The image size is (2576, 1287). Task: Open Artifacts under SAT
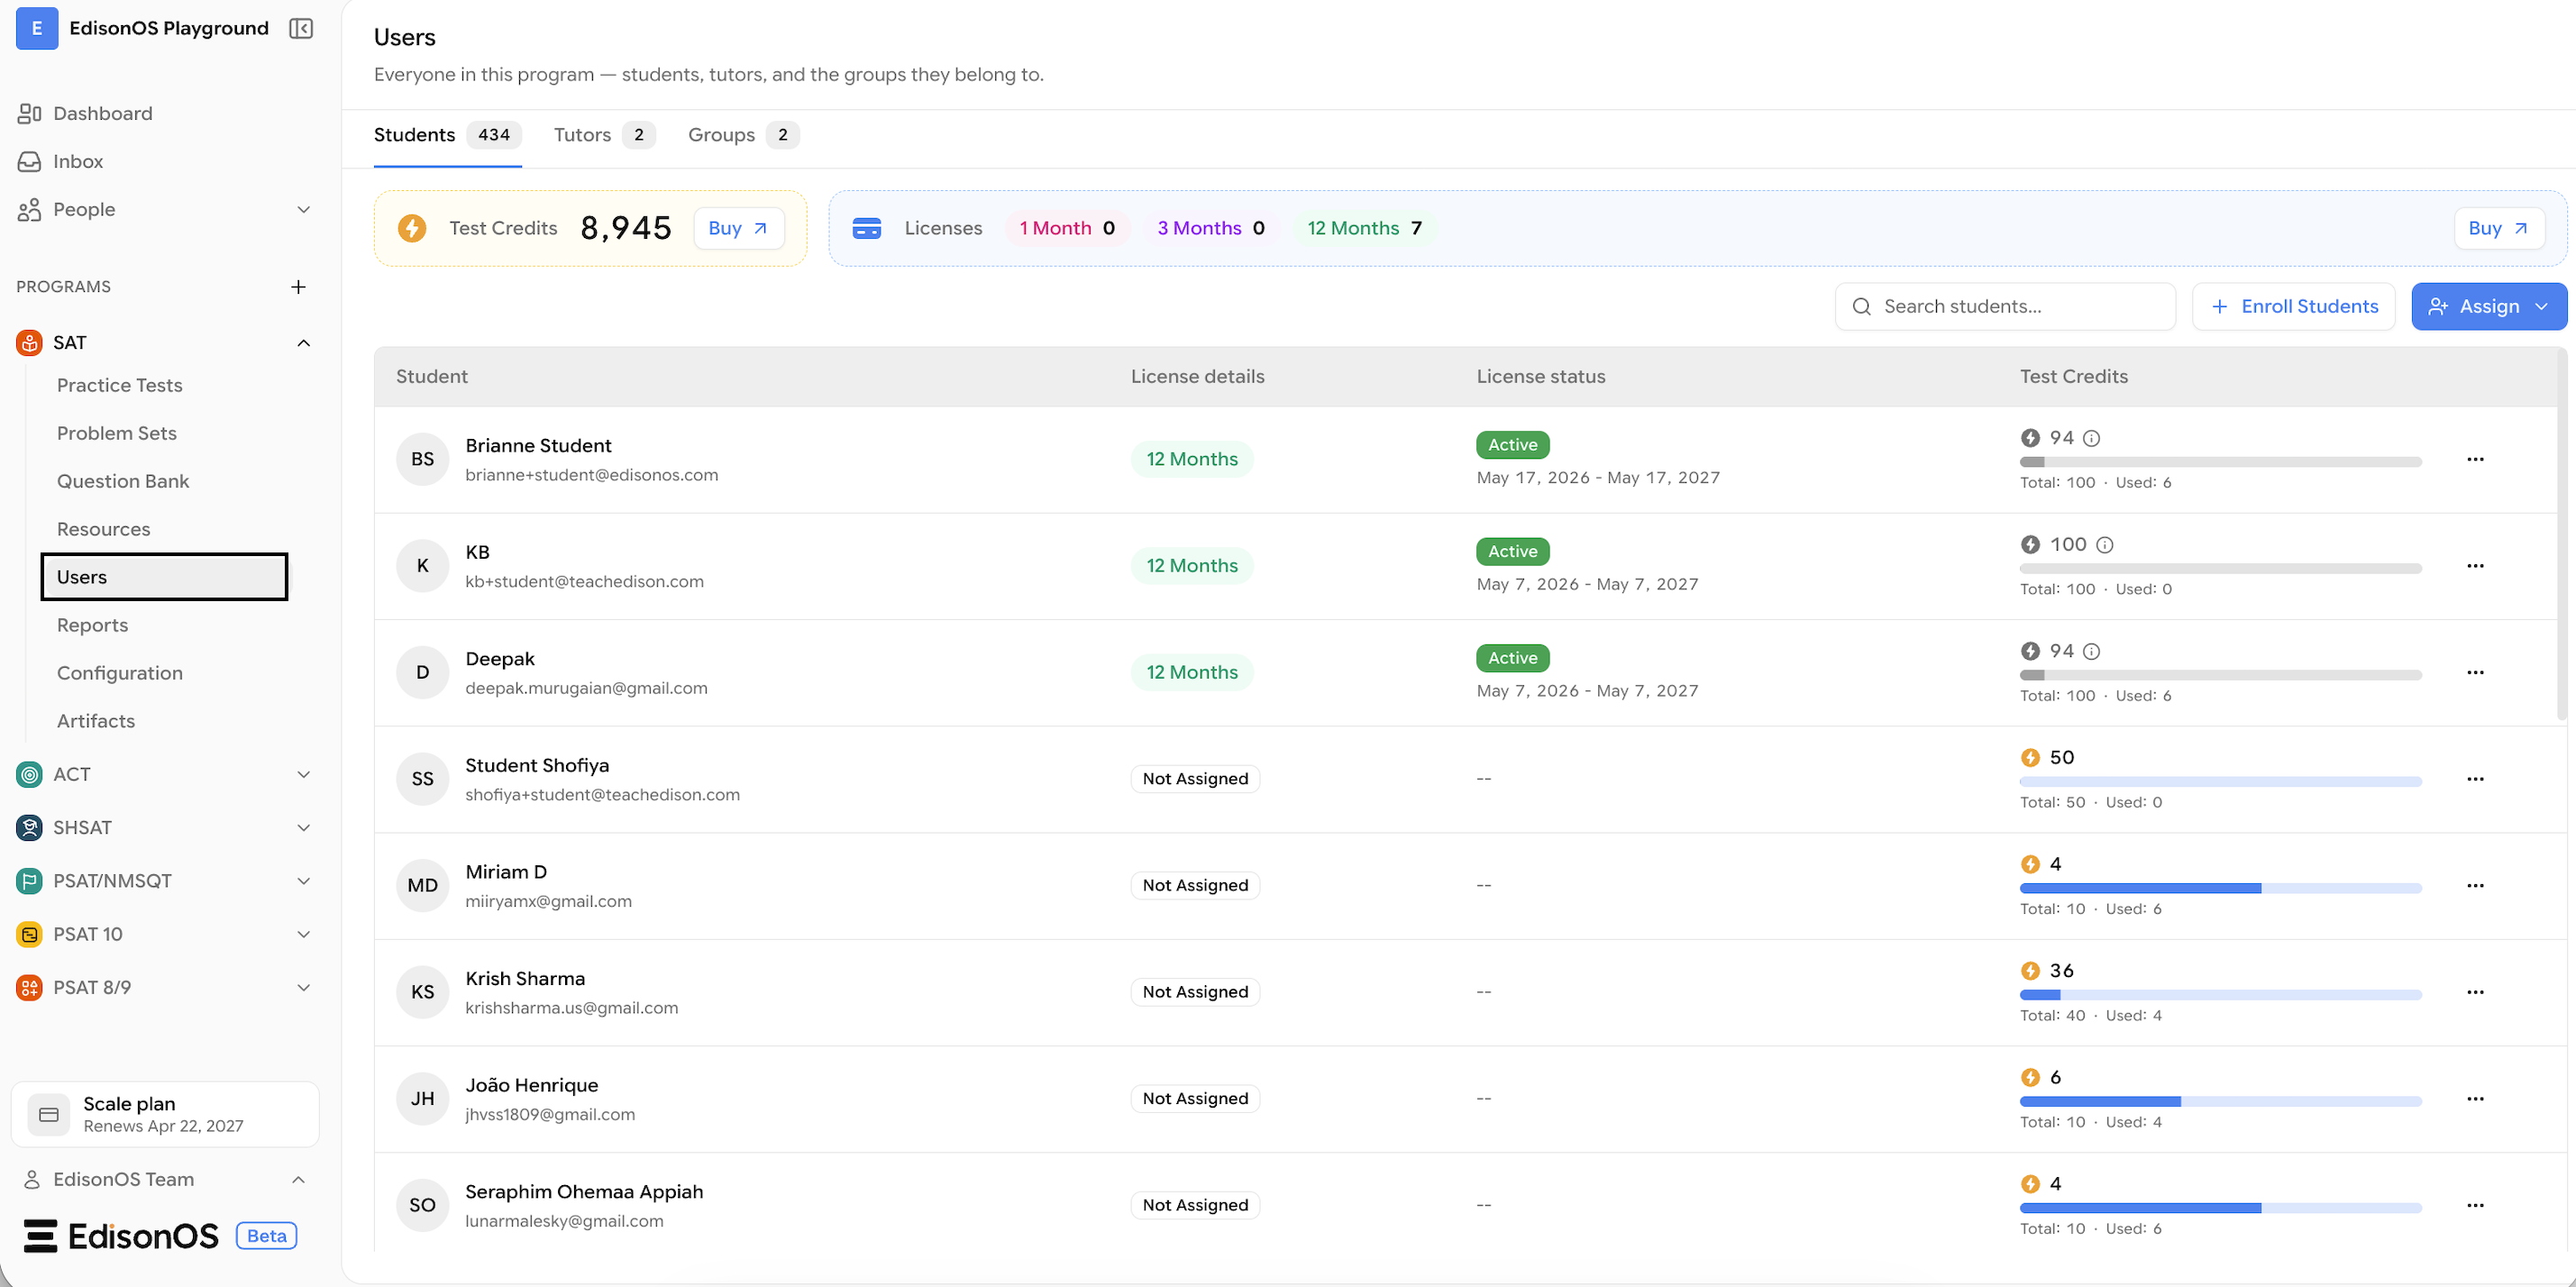[x=96, y=721]
